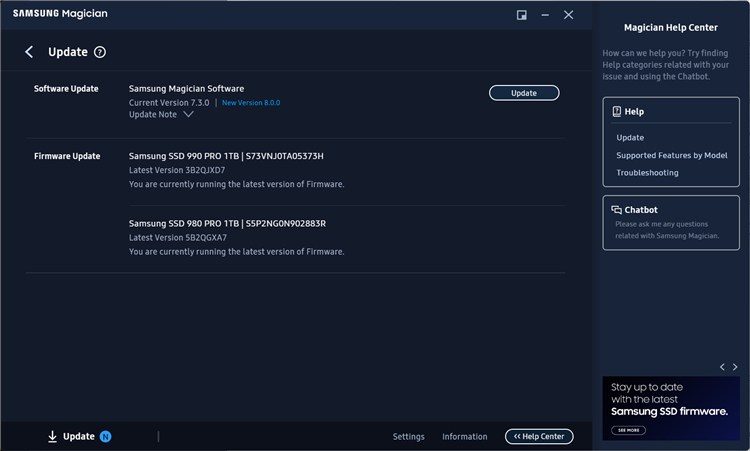Open the Troubleshooting help topic
The width and height of the screenshot is (750, 451).
pyautogui.click(x=647, y=173)
